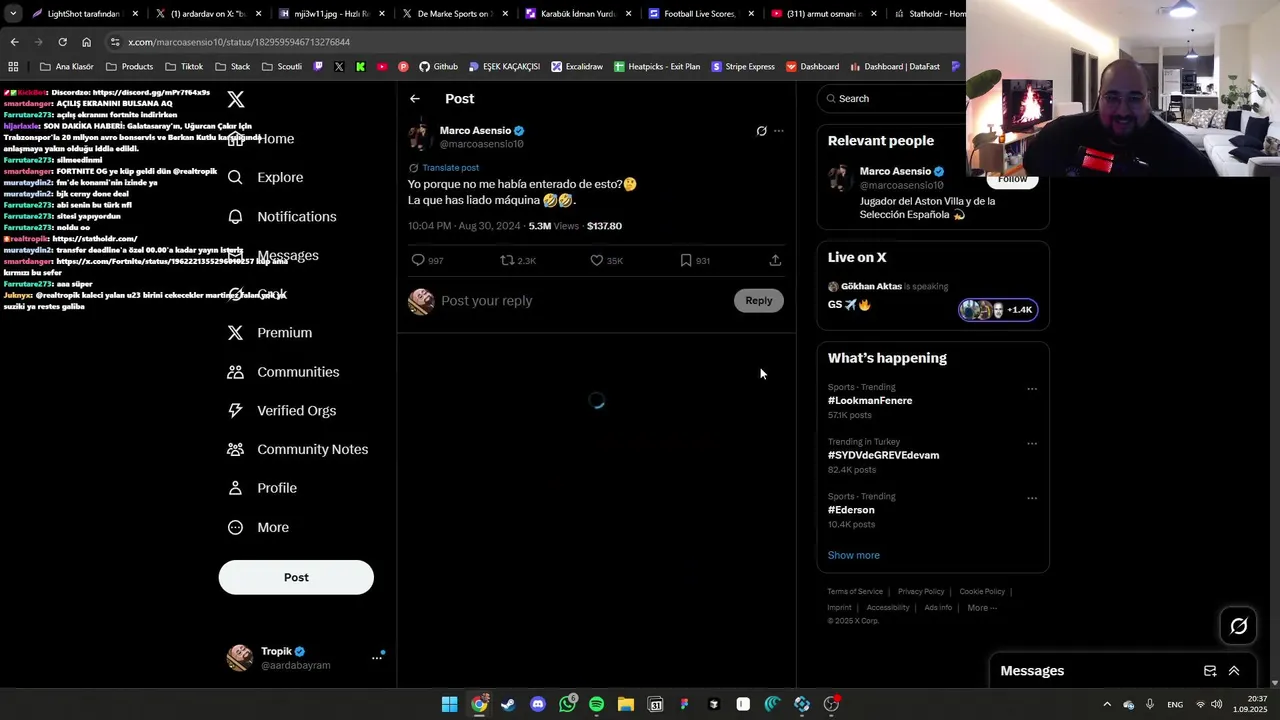Switch to the De Marke Sports tab
This screenshot has height=720, width=1280.
456,14
